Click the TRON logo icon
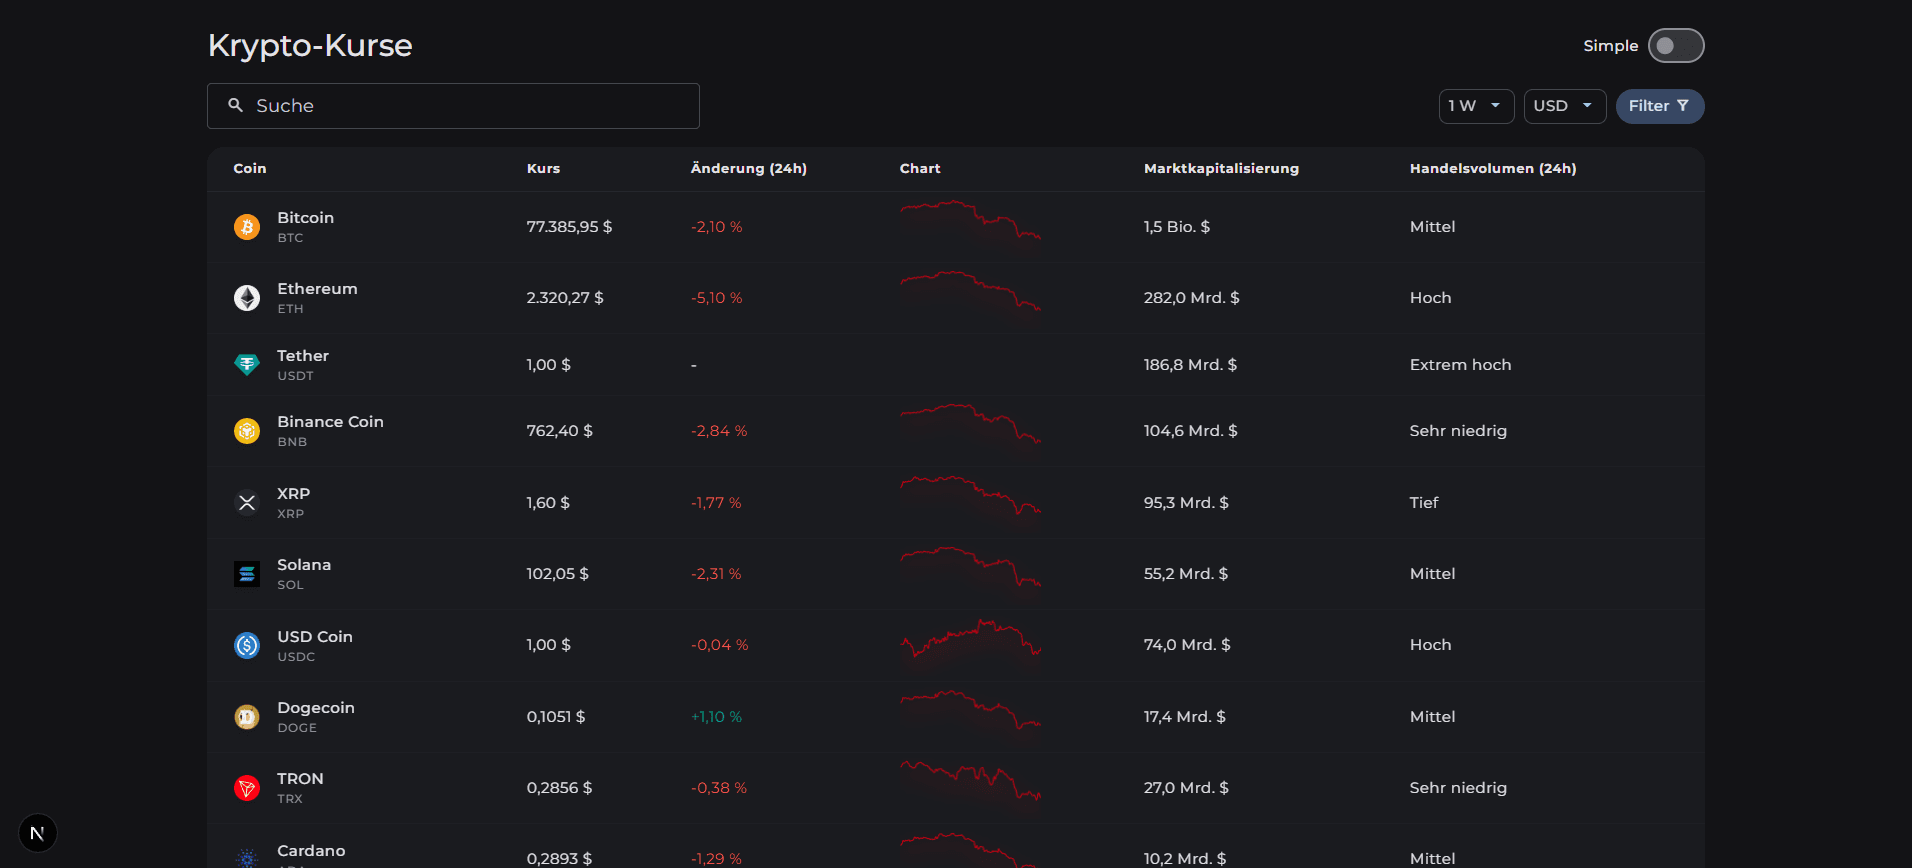The height and width of the screenshot is (868, 1912). (x=247, y=788)
